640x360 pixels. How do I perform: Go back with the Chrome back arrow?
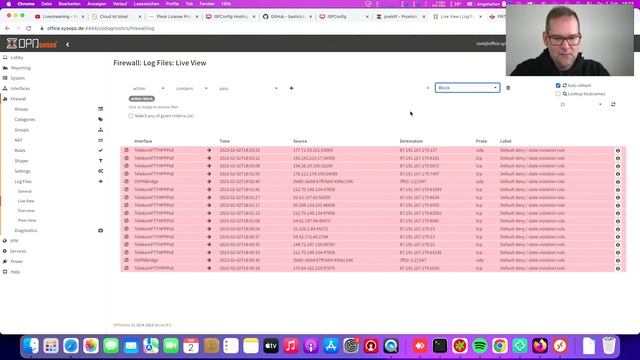click(7, 29)
